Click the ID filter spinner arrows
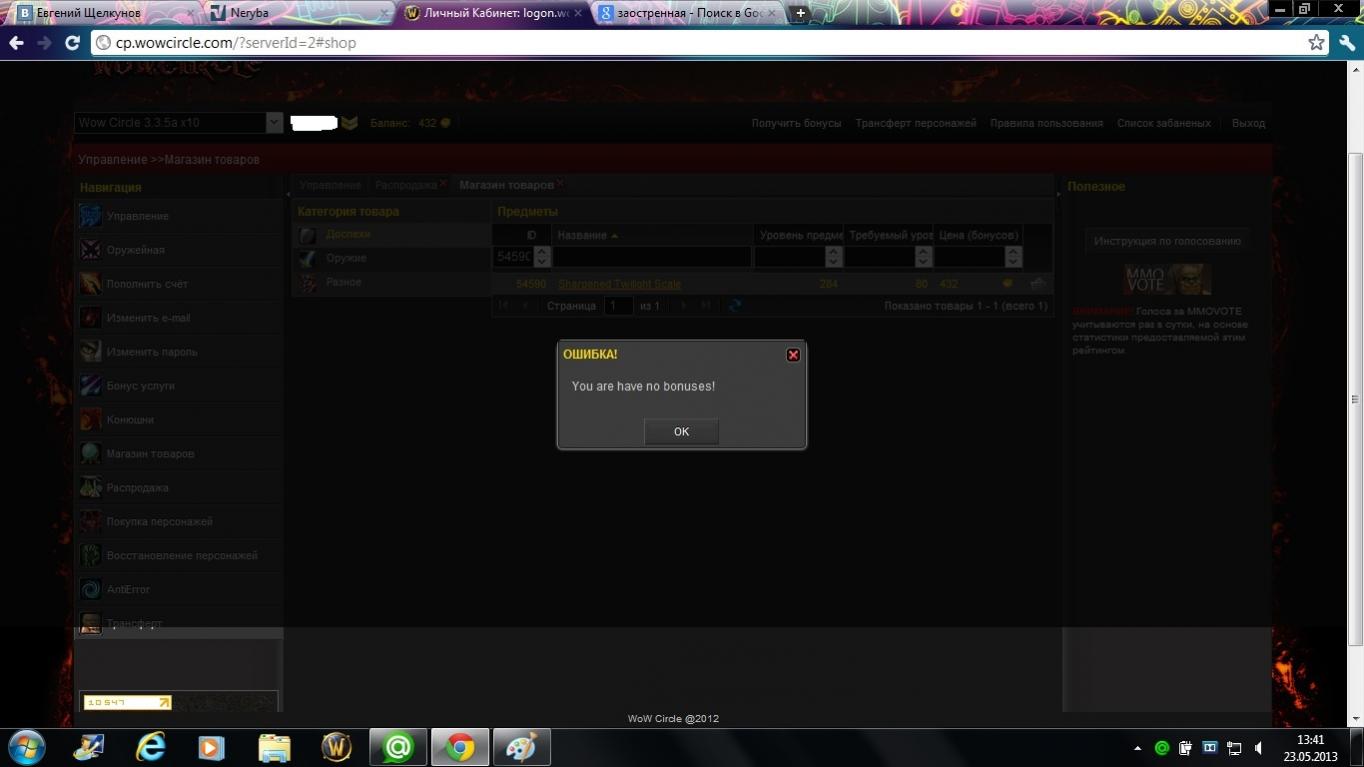1364x767 pixels. pos(542,257)
